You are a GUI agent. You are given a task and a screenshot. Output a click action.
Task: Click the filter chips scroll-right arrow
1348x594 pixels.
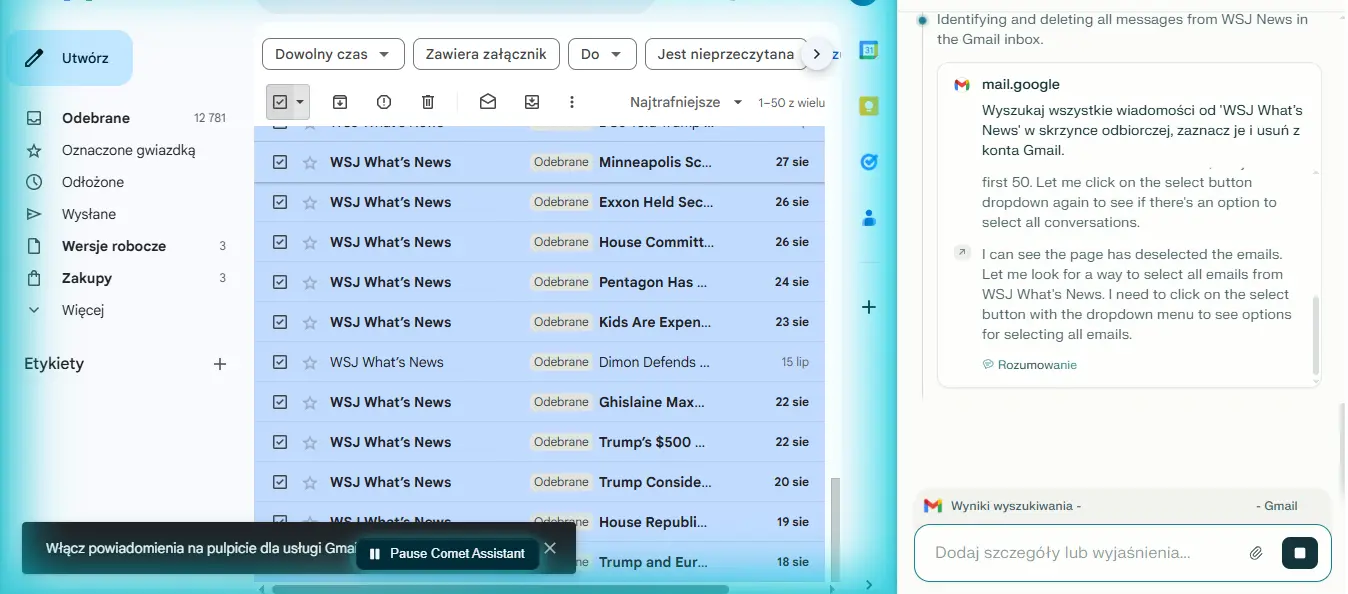[817, 54]
